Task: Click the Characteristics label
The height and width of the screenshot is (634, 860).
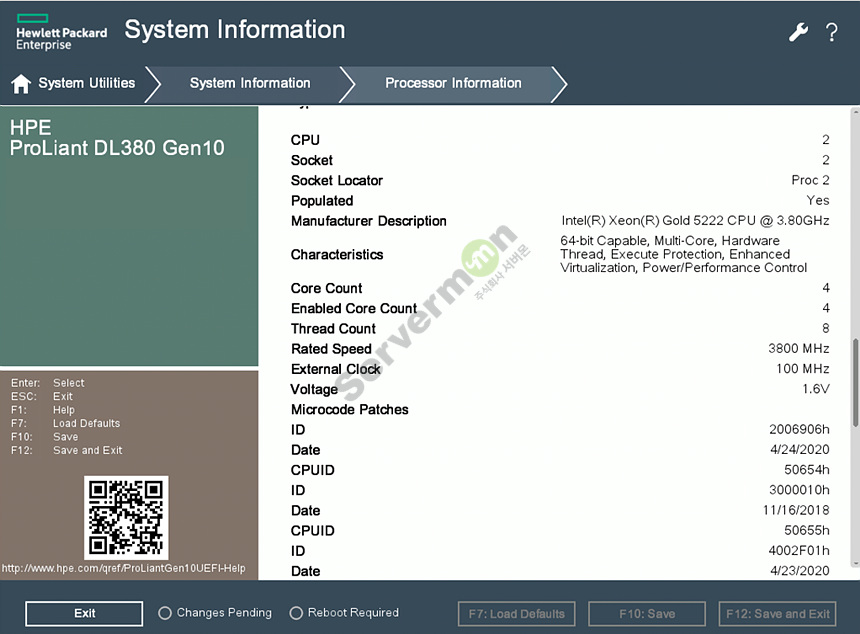Action: [337, 254]
